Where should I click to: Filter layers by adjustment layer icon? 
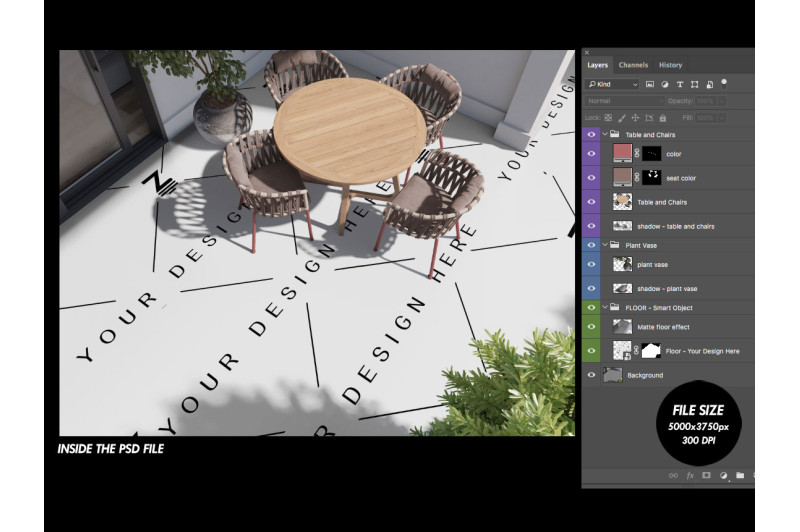(665, 85)
